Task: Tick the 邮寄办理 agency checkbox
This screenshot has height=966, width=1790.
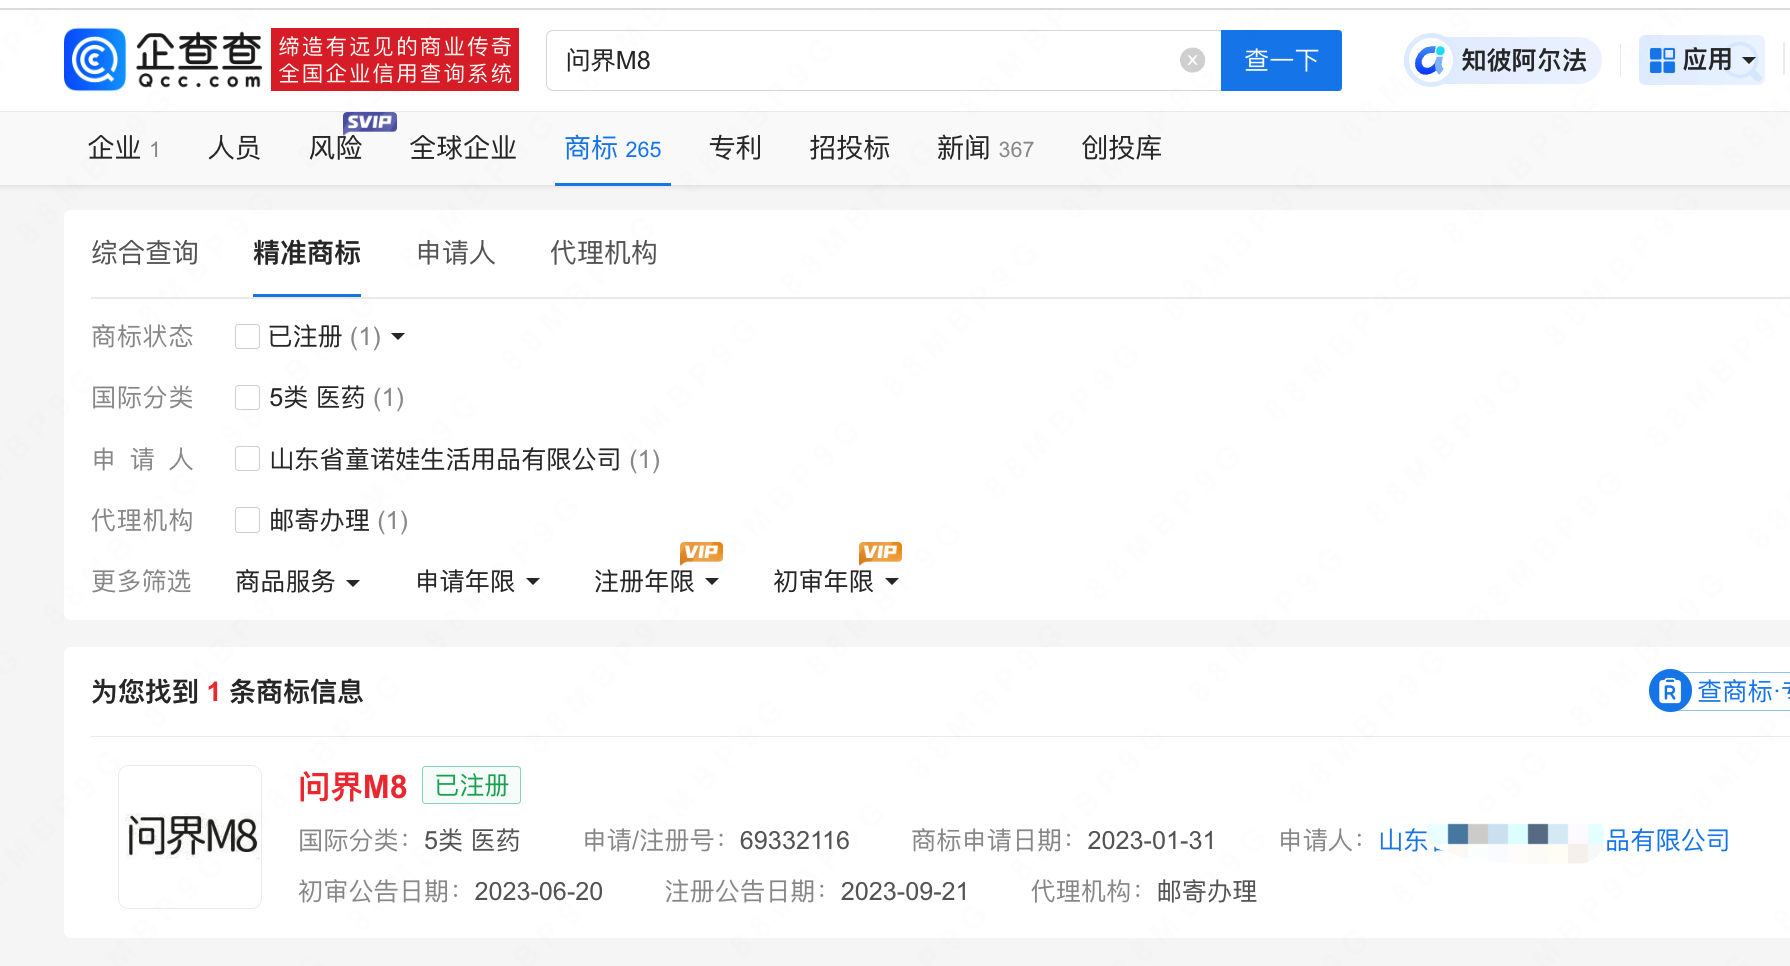Action: (247, 520)
